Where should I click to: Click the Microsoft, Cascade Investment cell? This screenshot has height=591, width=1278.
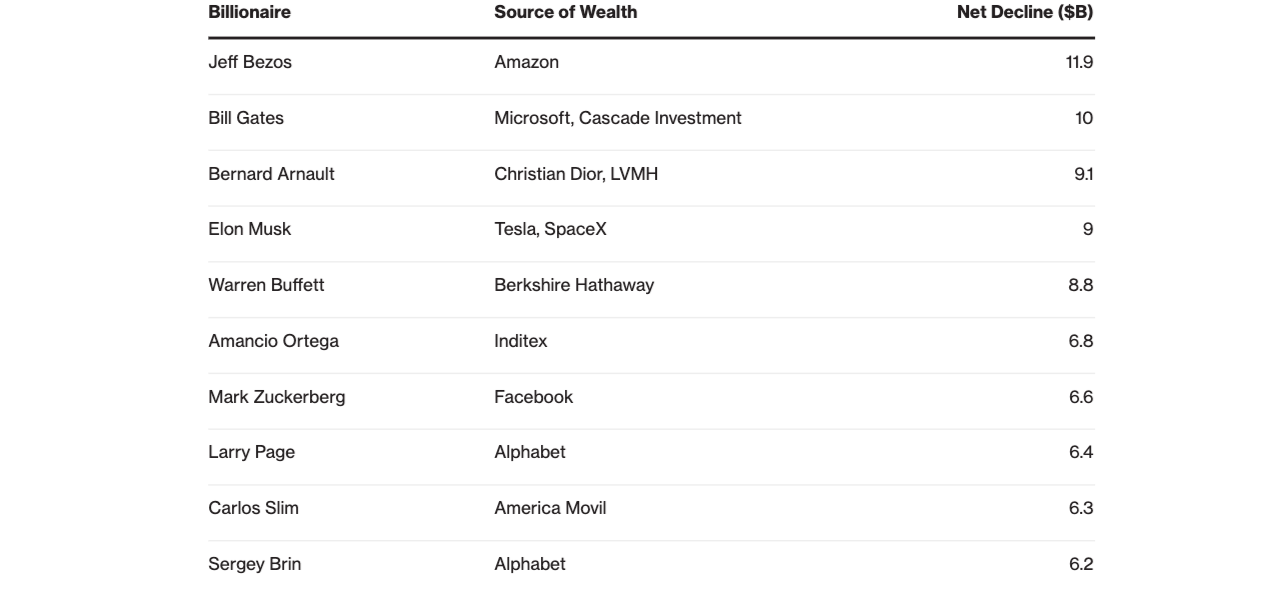click(618, 118)
